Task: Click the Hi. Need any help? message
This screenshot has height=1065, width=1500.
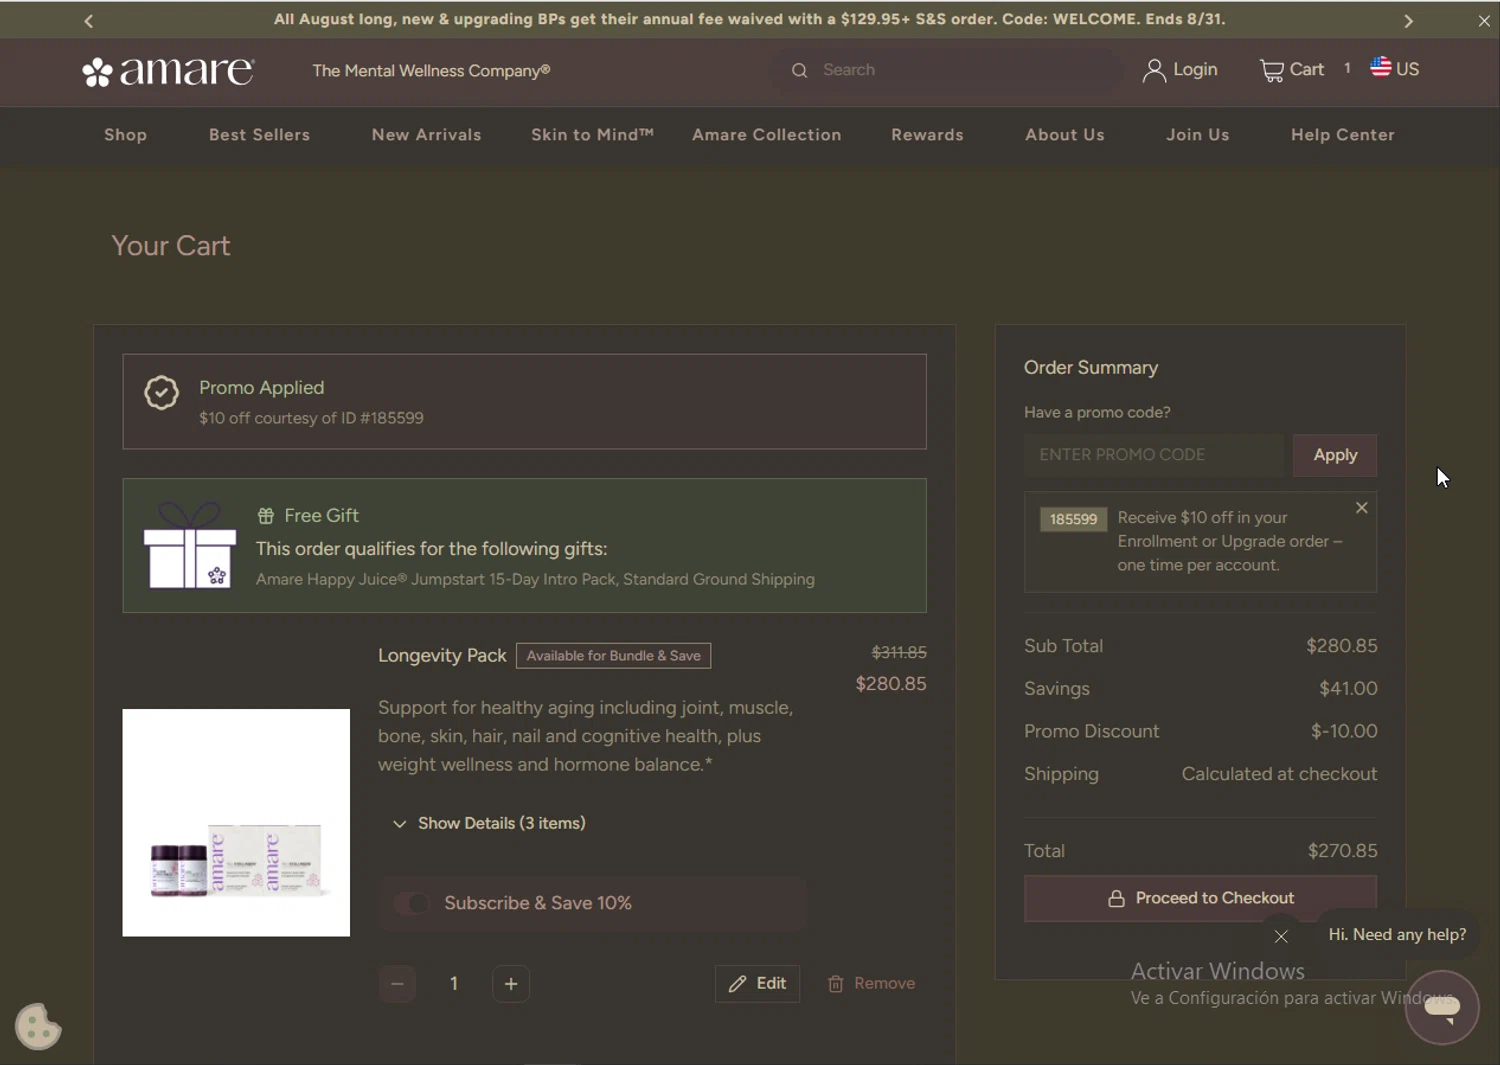Action: (1397, 935)
